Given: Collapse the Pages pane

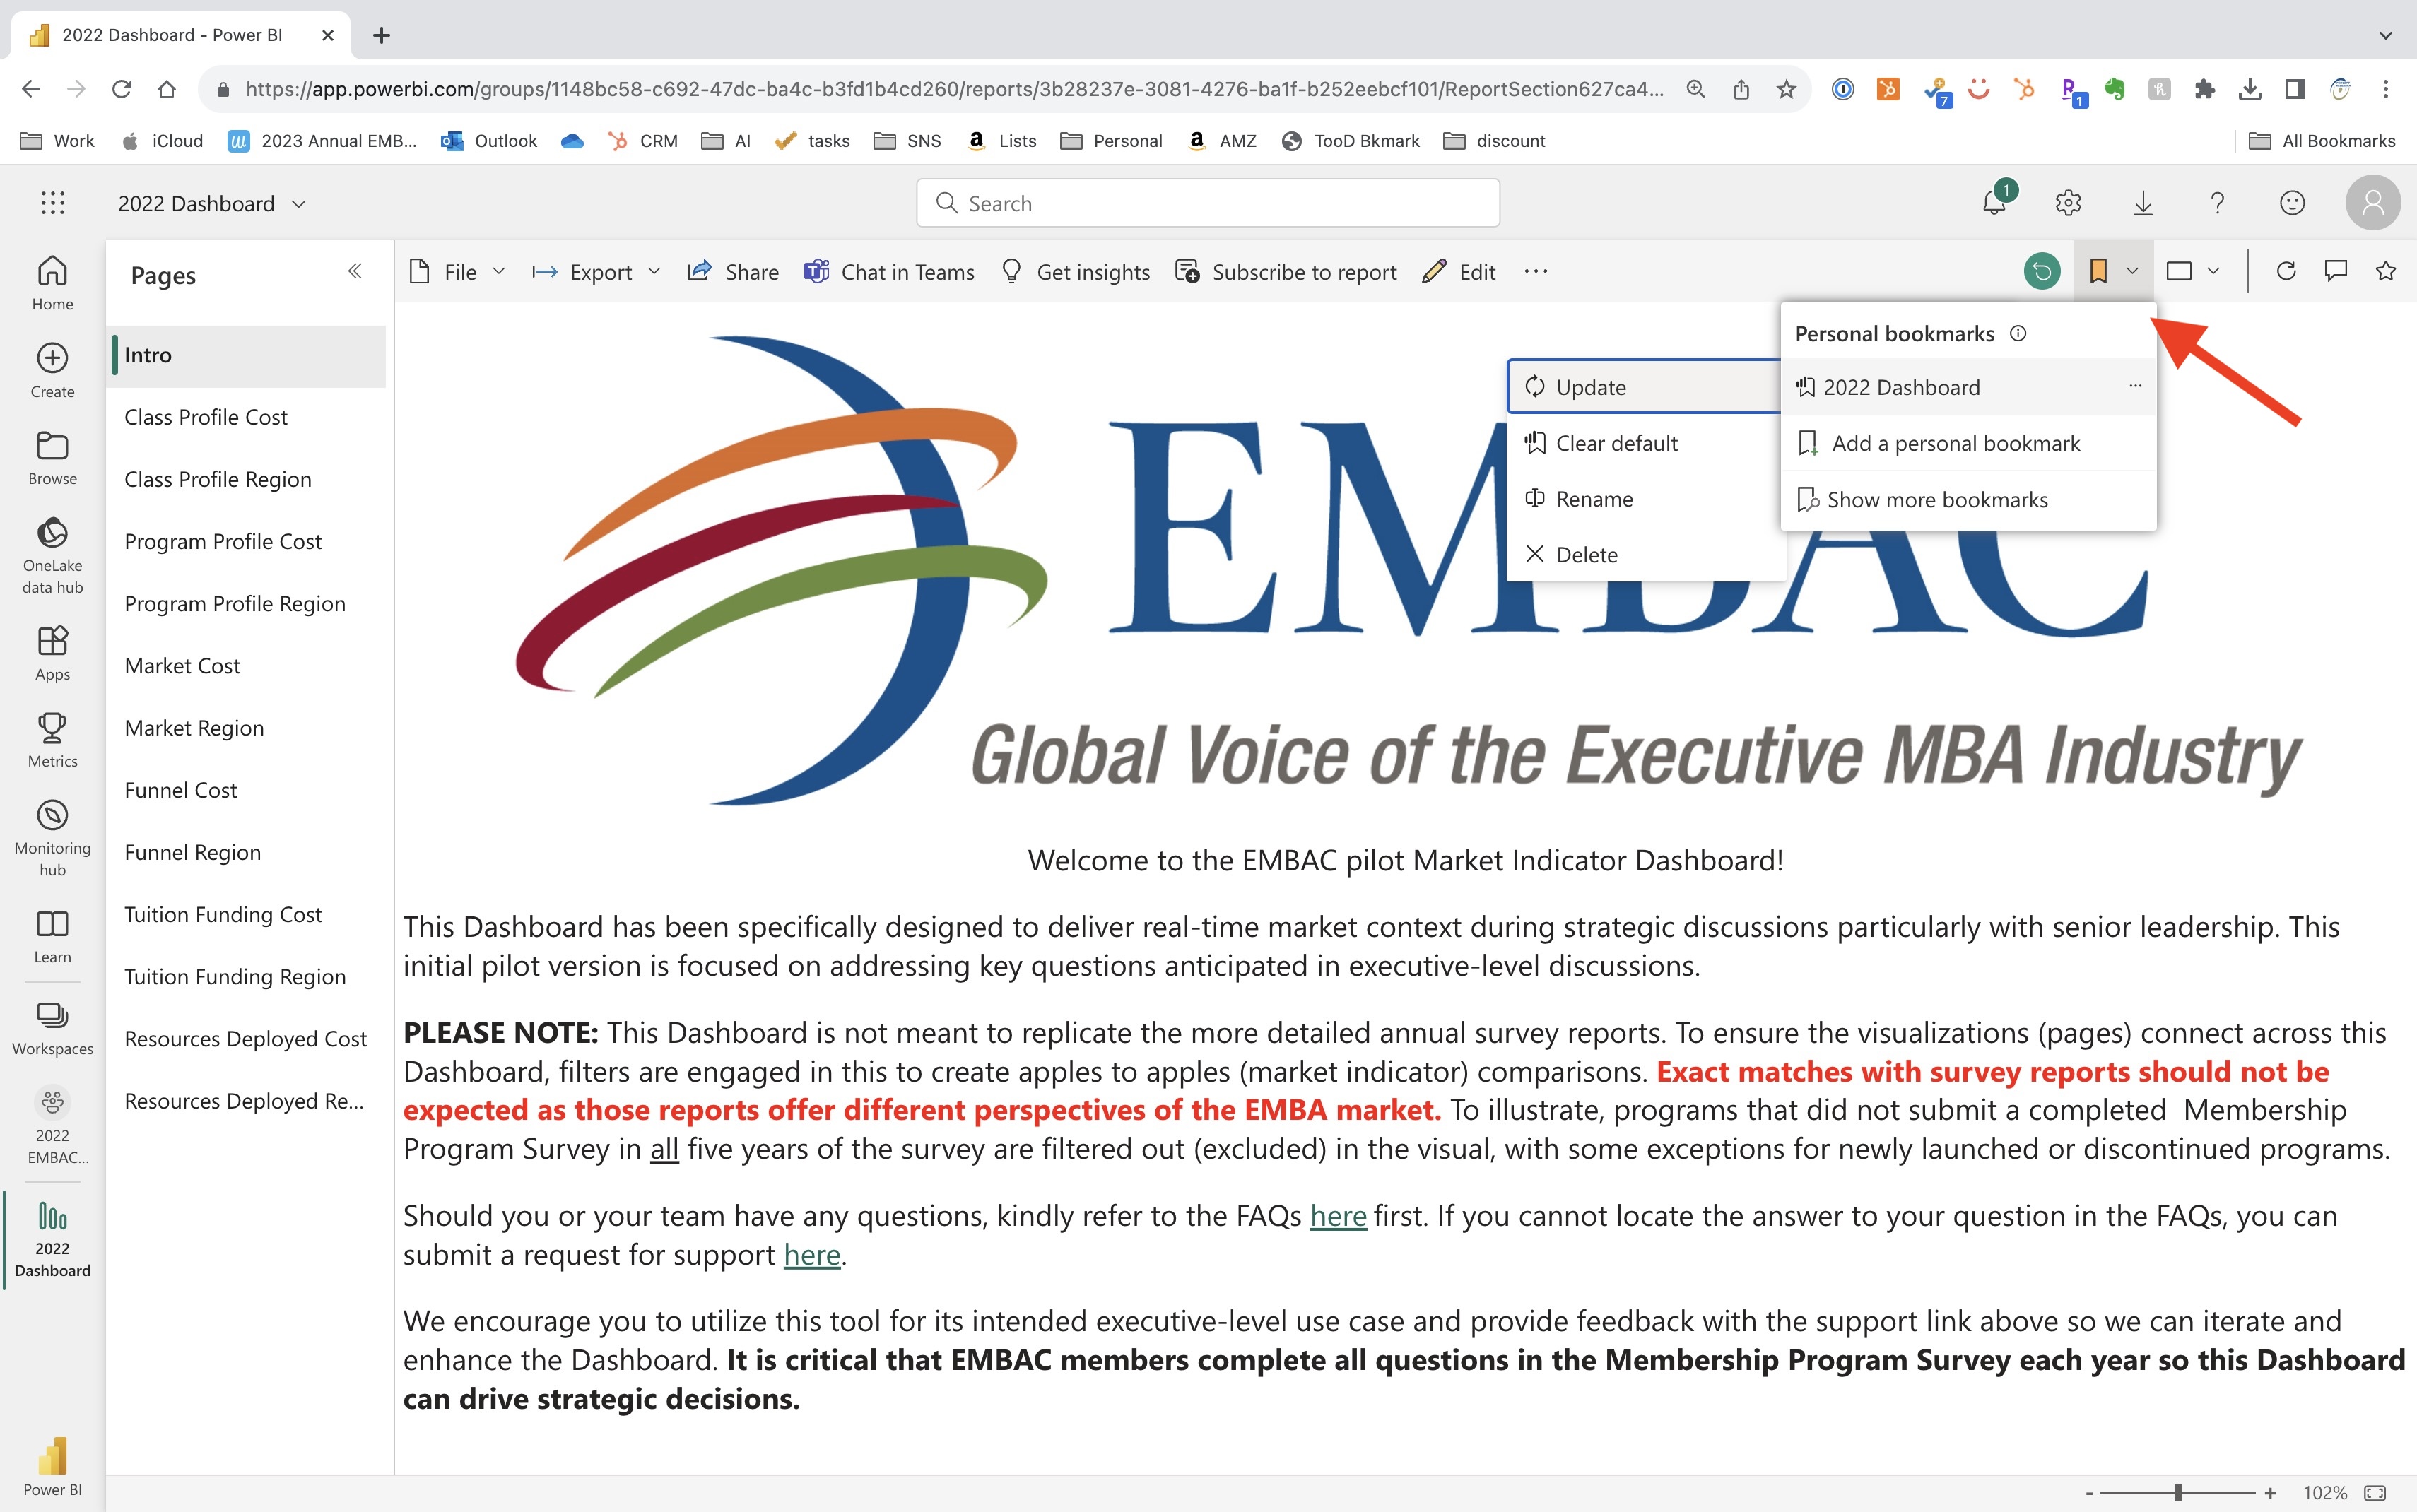Looking at the screenshot, I should pos(354,271).
